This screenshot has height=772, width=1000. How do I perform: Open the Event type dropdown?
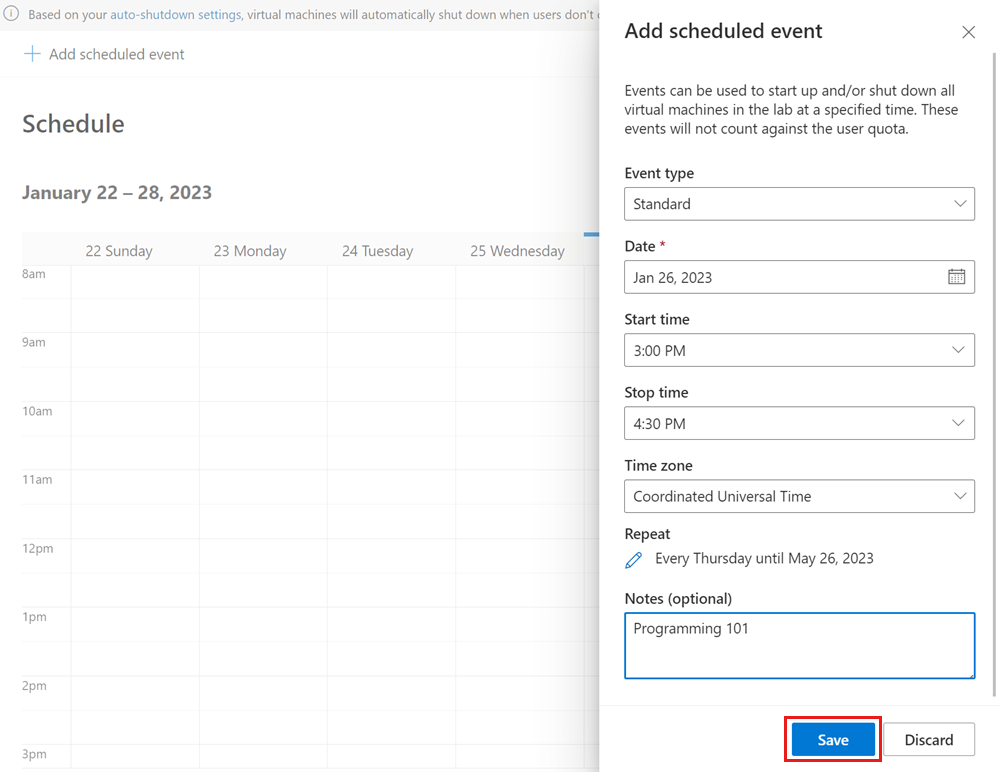pos(799,204)
